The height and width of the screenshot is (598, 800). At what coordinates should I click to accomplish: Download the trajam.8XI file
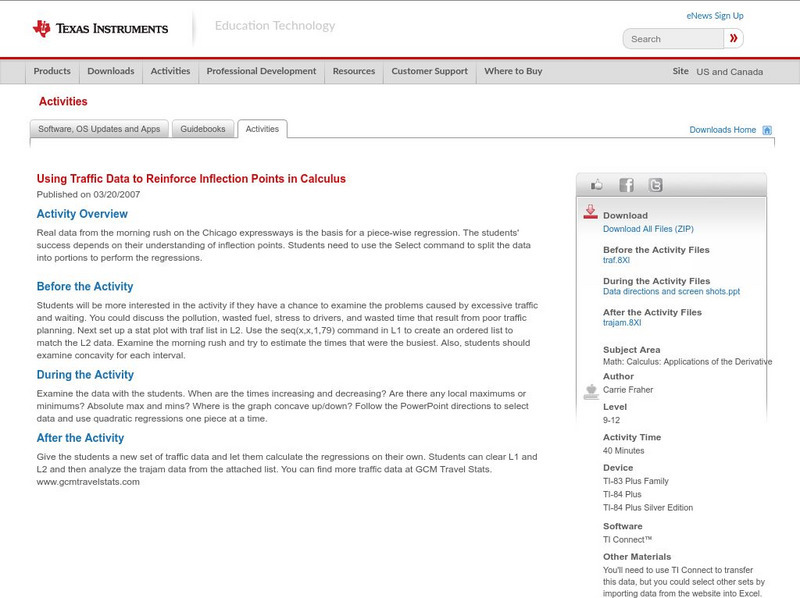point(622,322)
